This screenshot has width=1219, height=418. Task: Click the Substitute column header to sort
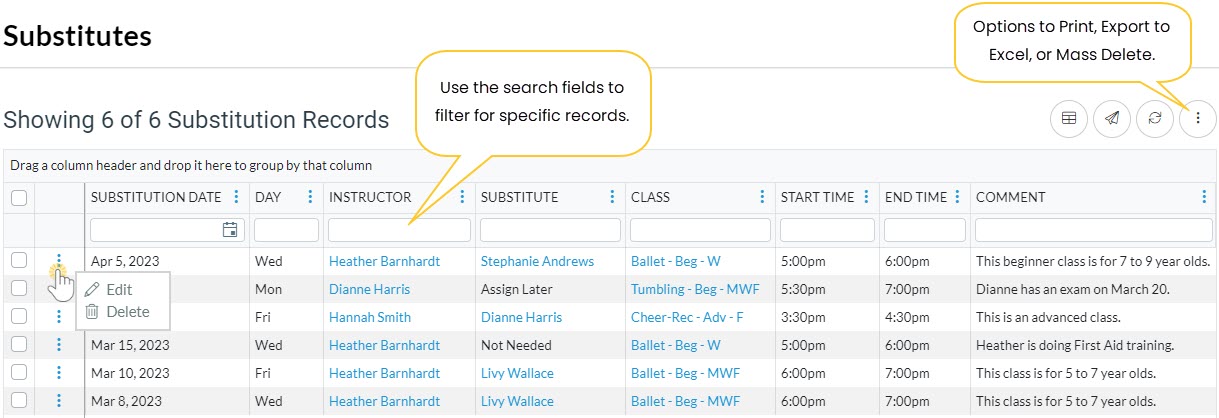coord(520,197)
